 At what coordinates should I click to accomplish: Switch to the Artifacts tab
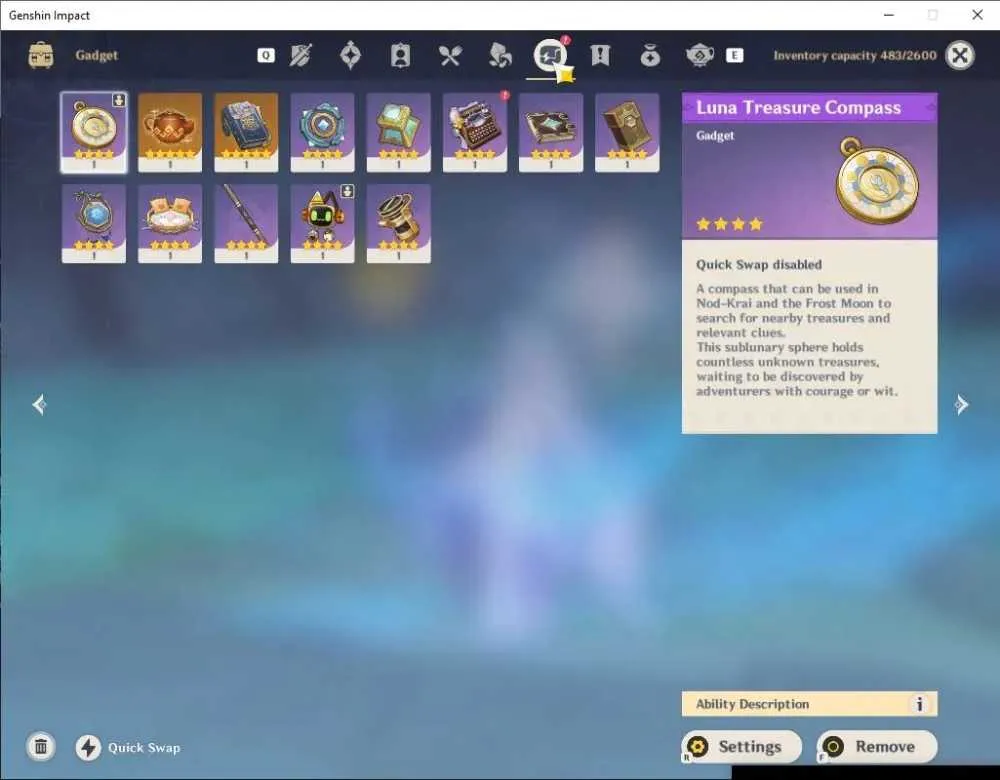coord(350,55)
